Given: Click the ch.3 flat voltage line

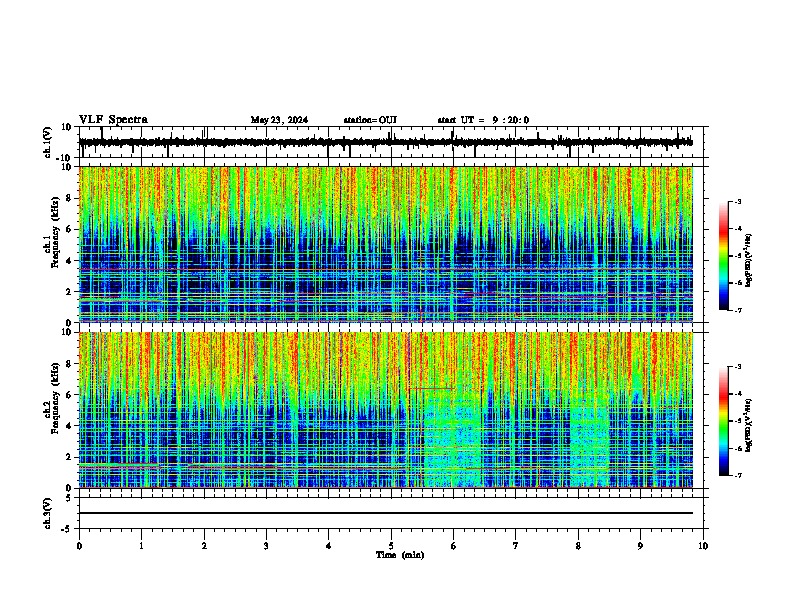Looking at the screenshot, I should [386, 513].
